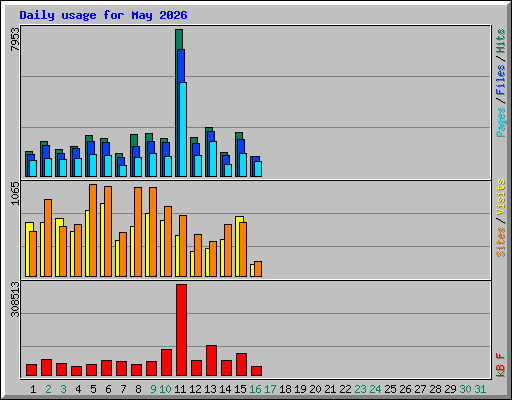Click the green day 3 label

point(63,389)
